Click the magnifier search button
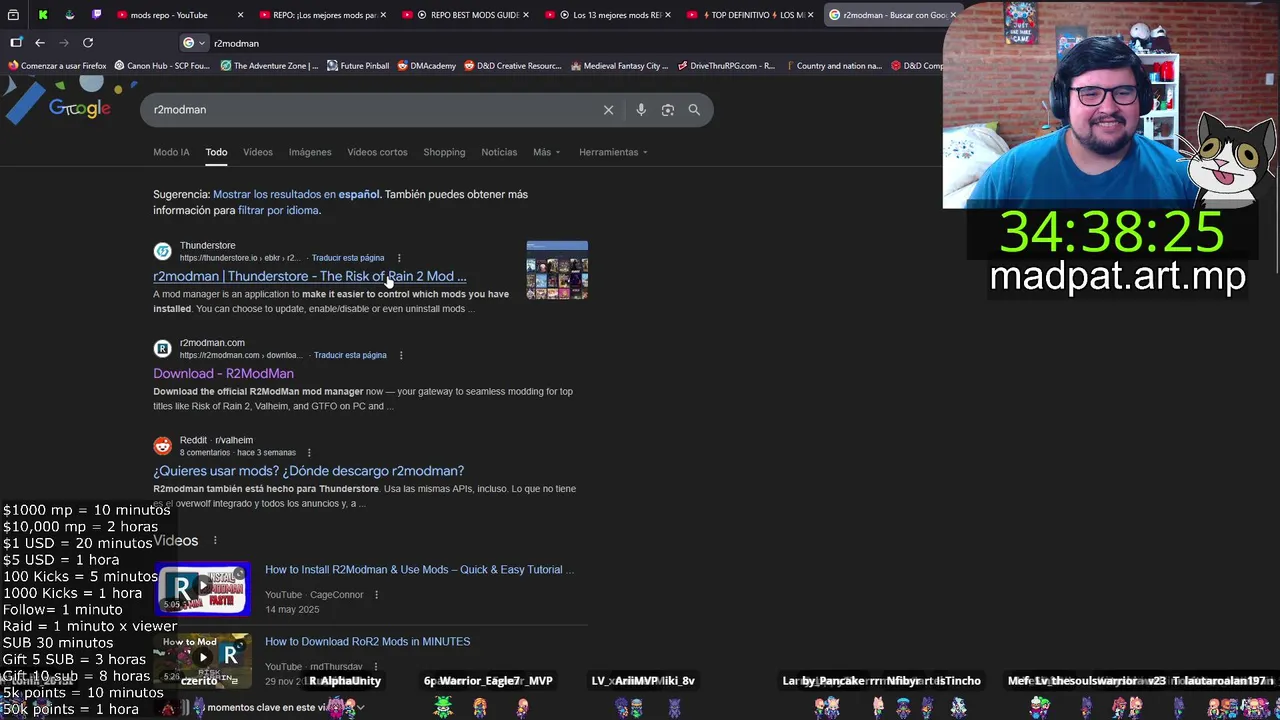Screen dimensions: 1280x720 pyautogui.click(x=694, y=110)
